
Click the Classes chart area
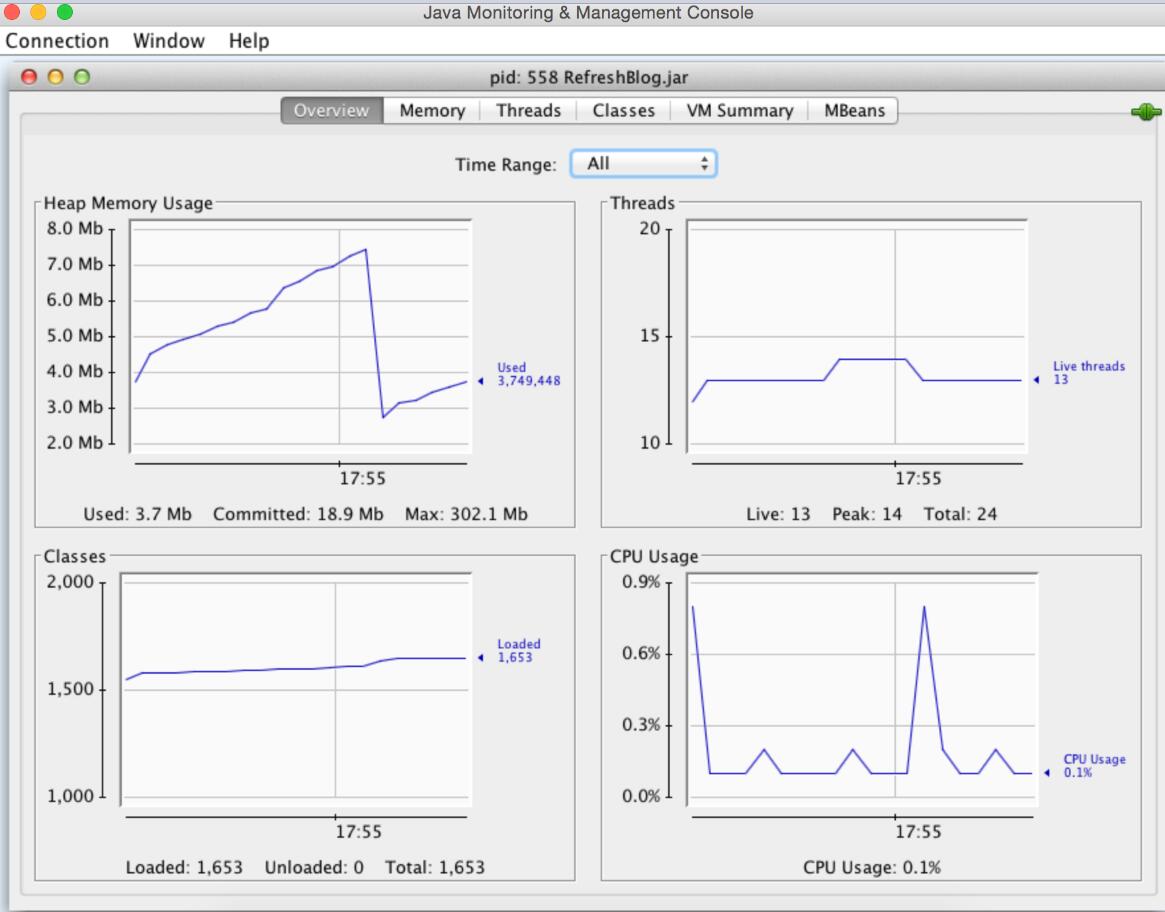click(295, 690)
